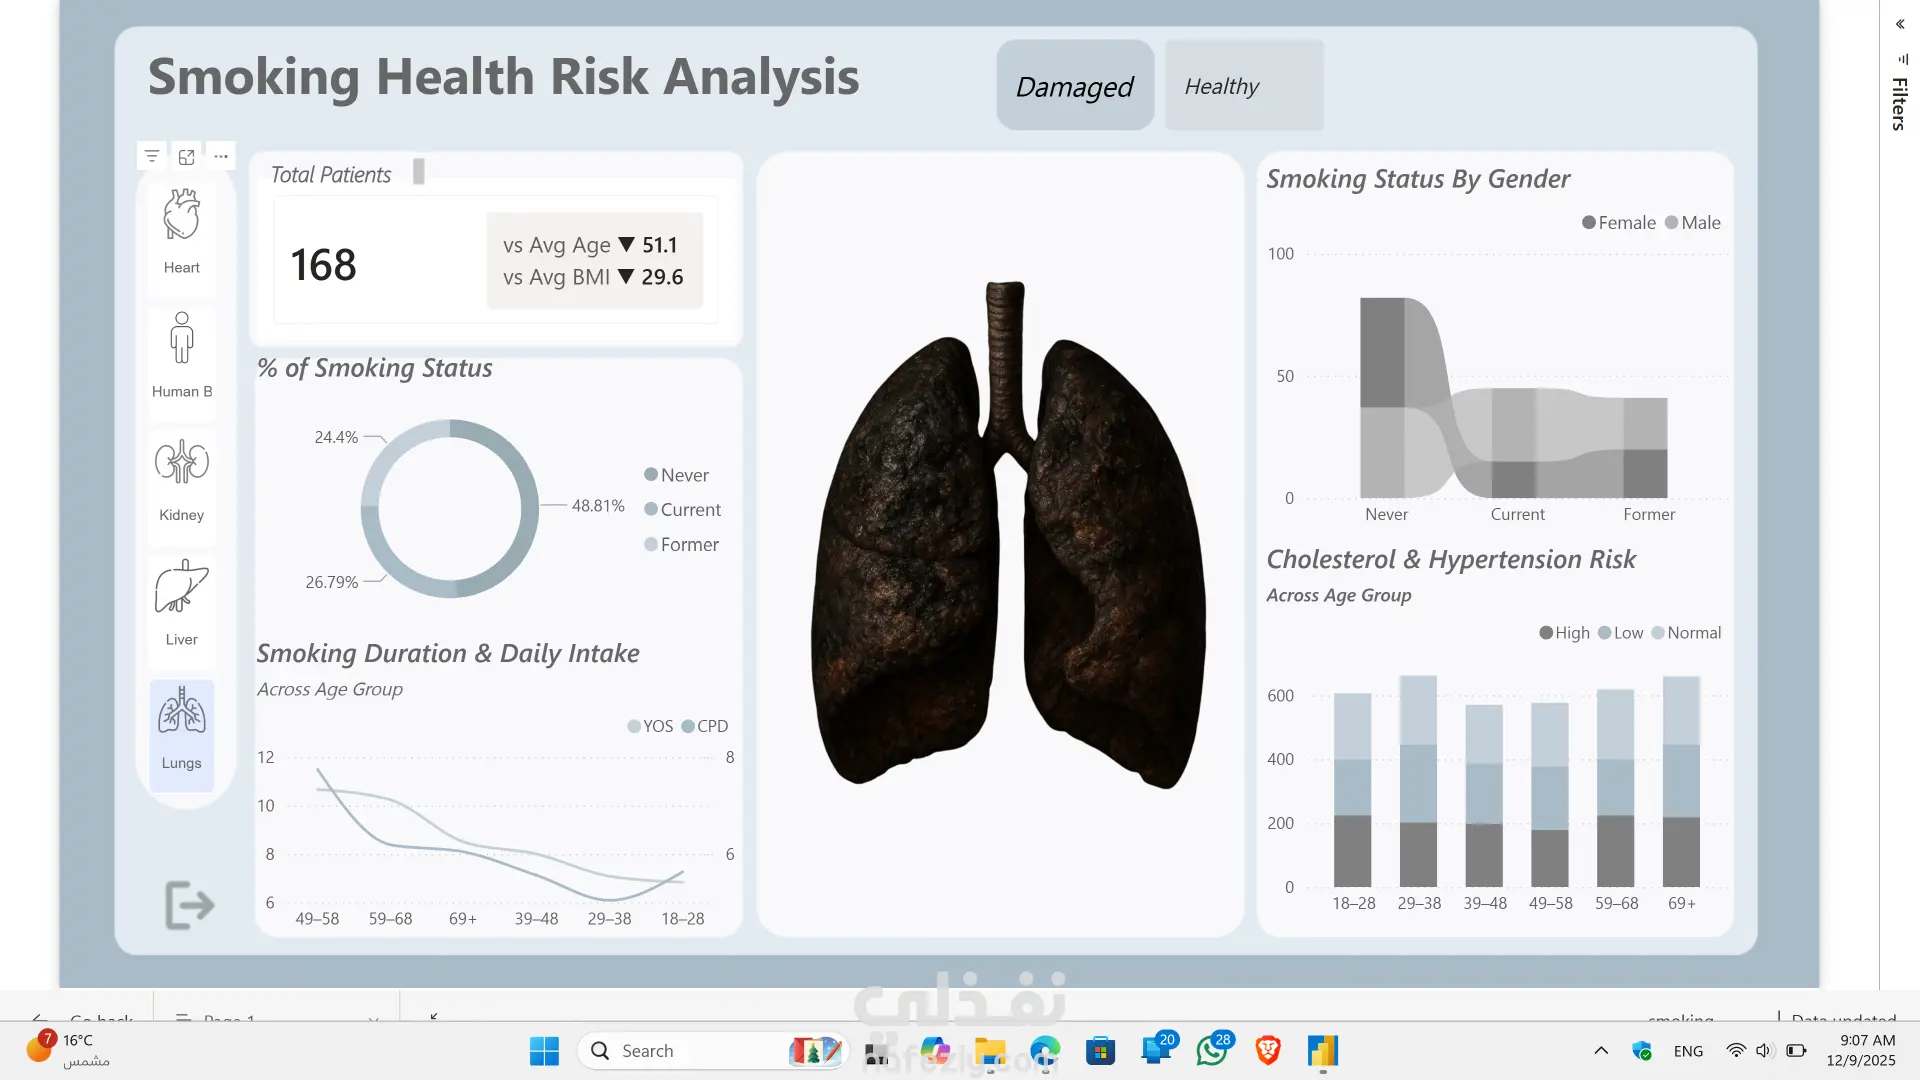Open WhatsApp from the taskbar

1212,1051
